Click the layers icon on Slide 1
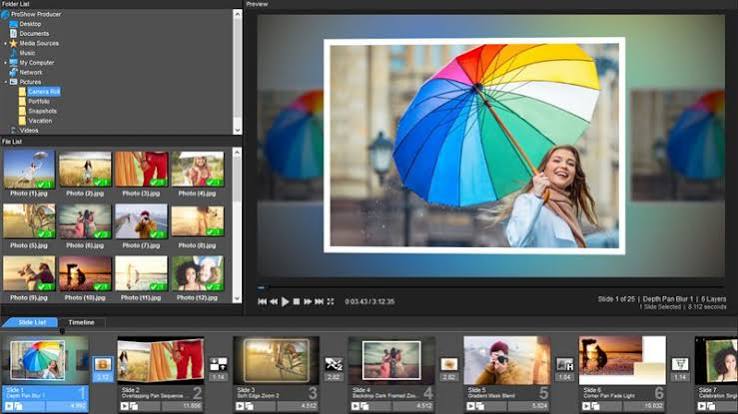Viewport: 738px width, 414px height. pyautogui.click(x=18, y=406)
